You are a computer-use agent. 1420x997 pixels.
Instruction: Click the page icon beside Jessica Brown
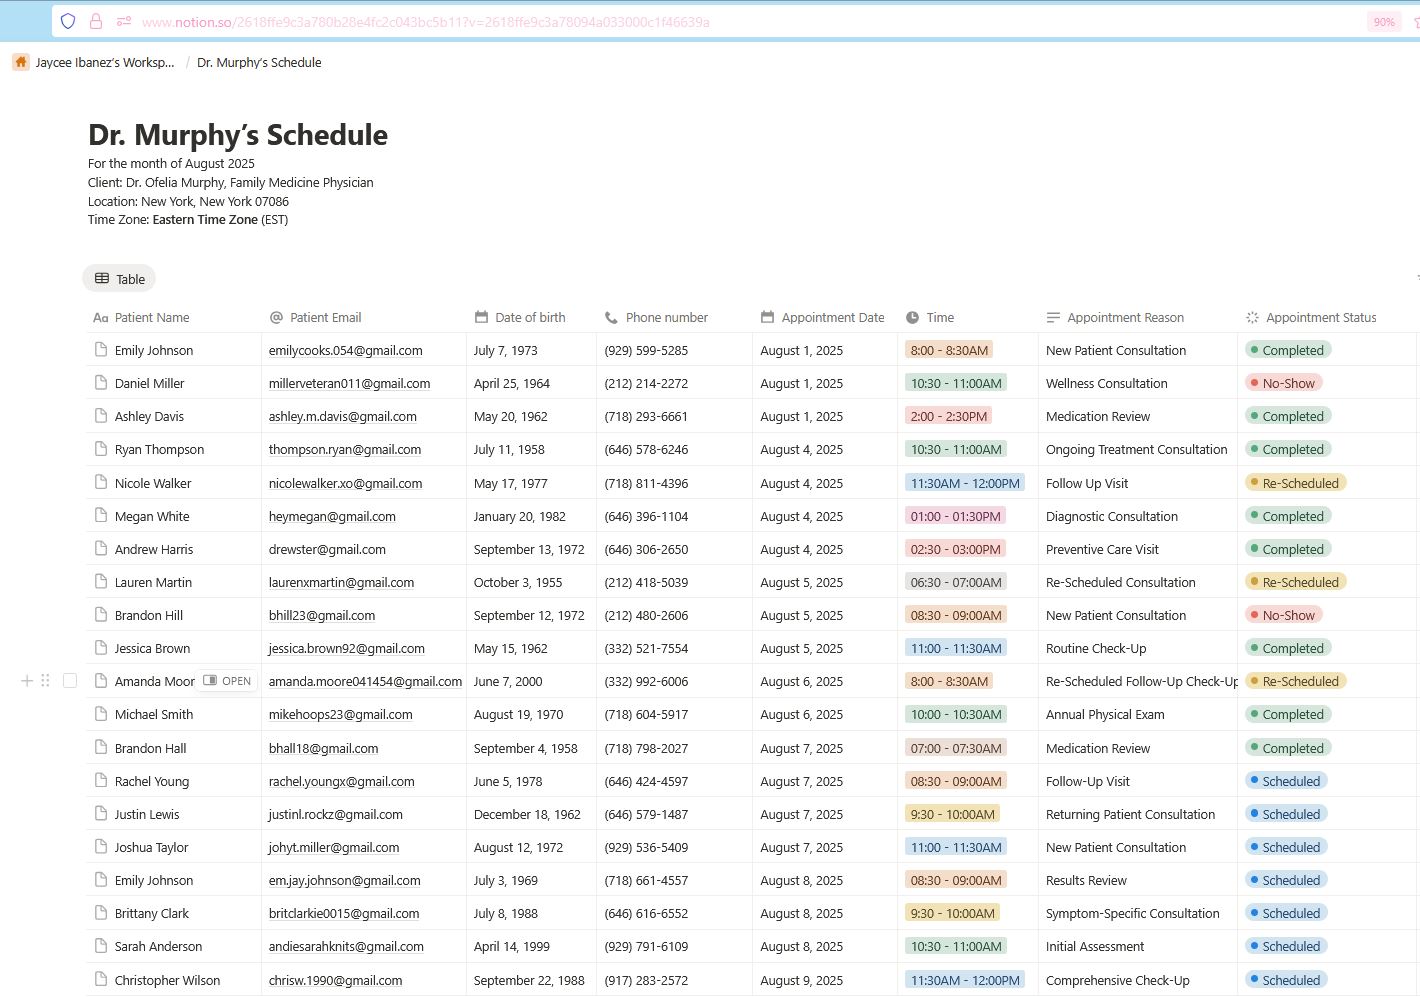pyautogui.click(x=101, y=647)
